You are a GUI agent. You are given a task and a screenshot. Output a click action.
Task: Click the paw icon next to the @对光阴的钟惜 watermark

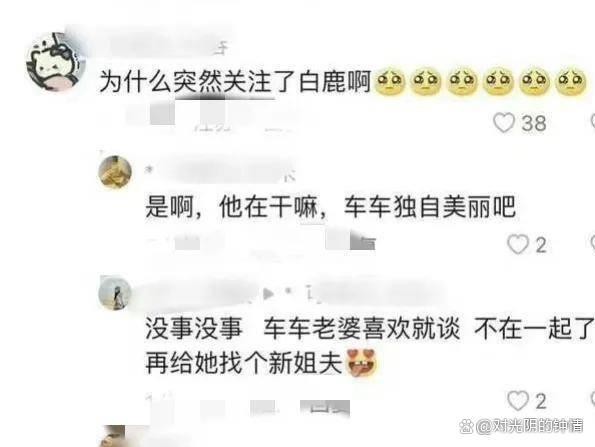pos(466,427)
